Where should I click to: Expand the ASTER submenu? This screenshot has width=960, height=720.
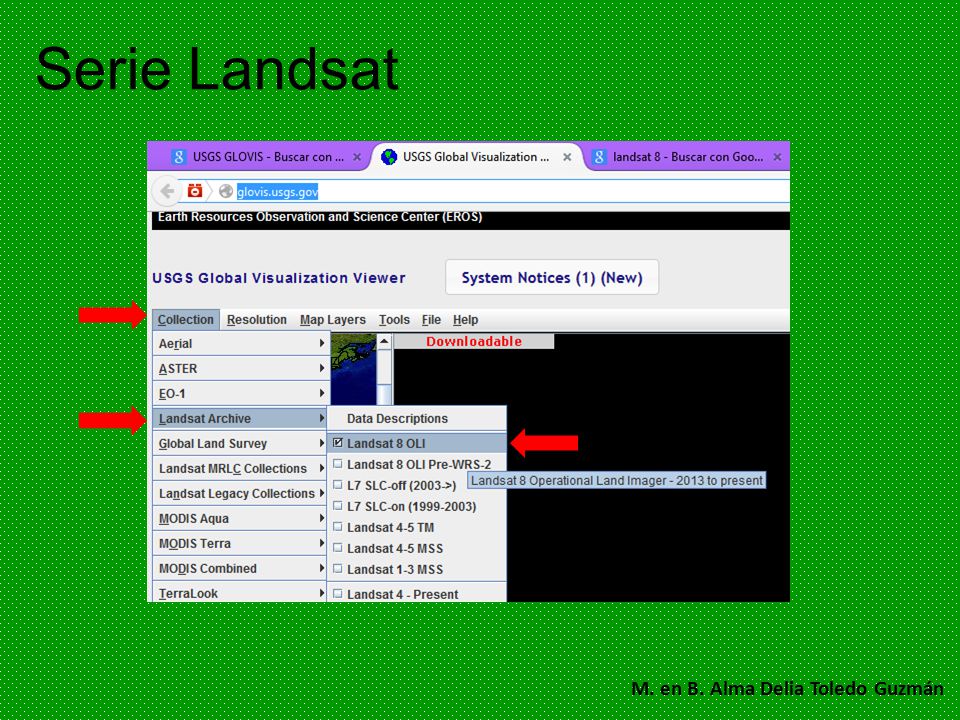point(241,369)
